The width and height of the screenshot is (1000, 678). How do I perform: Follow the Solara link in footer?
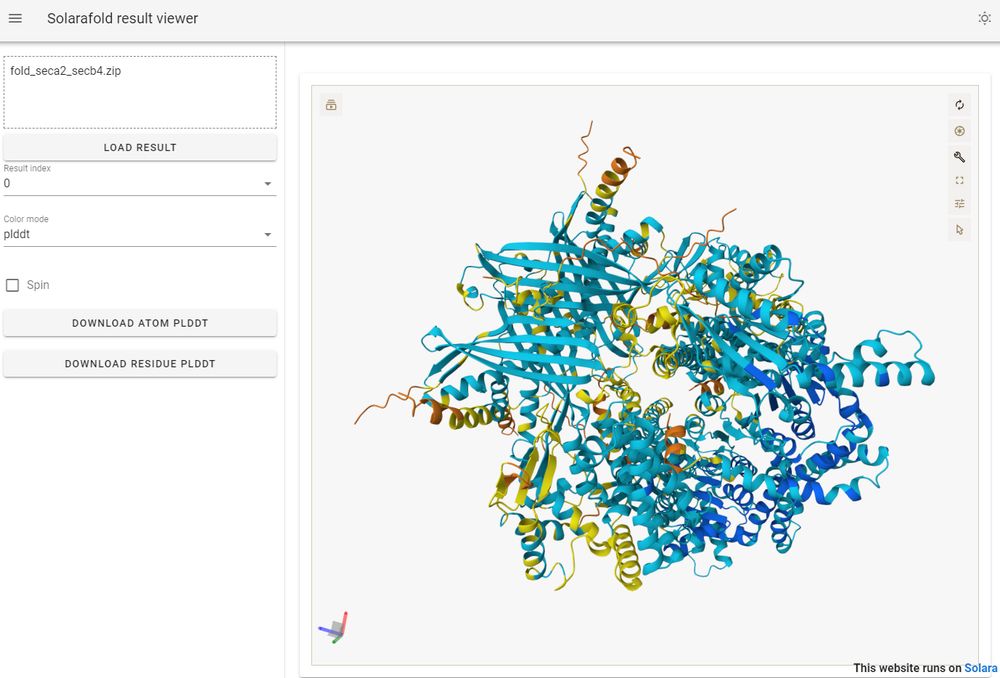point(980,668)
